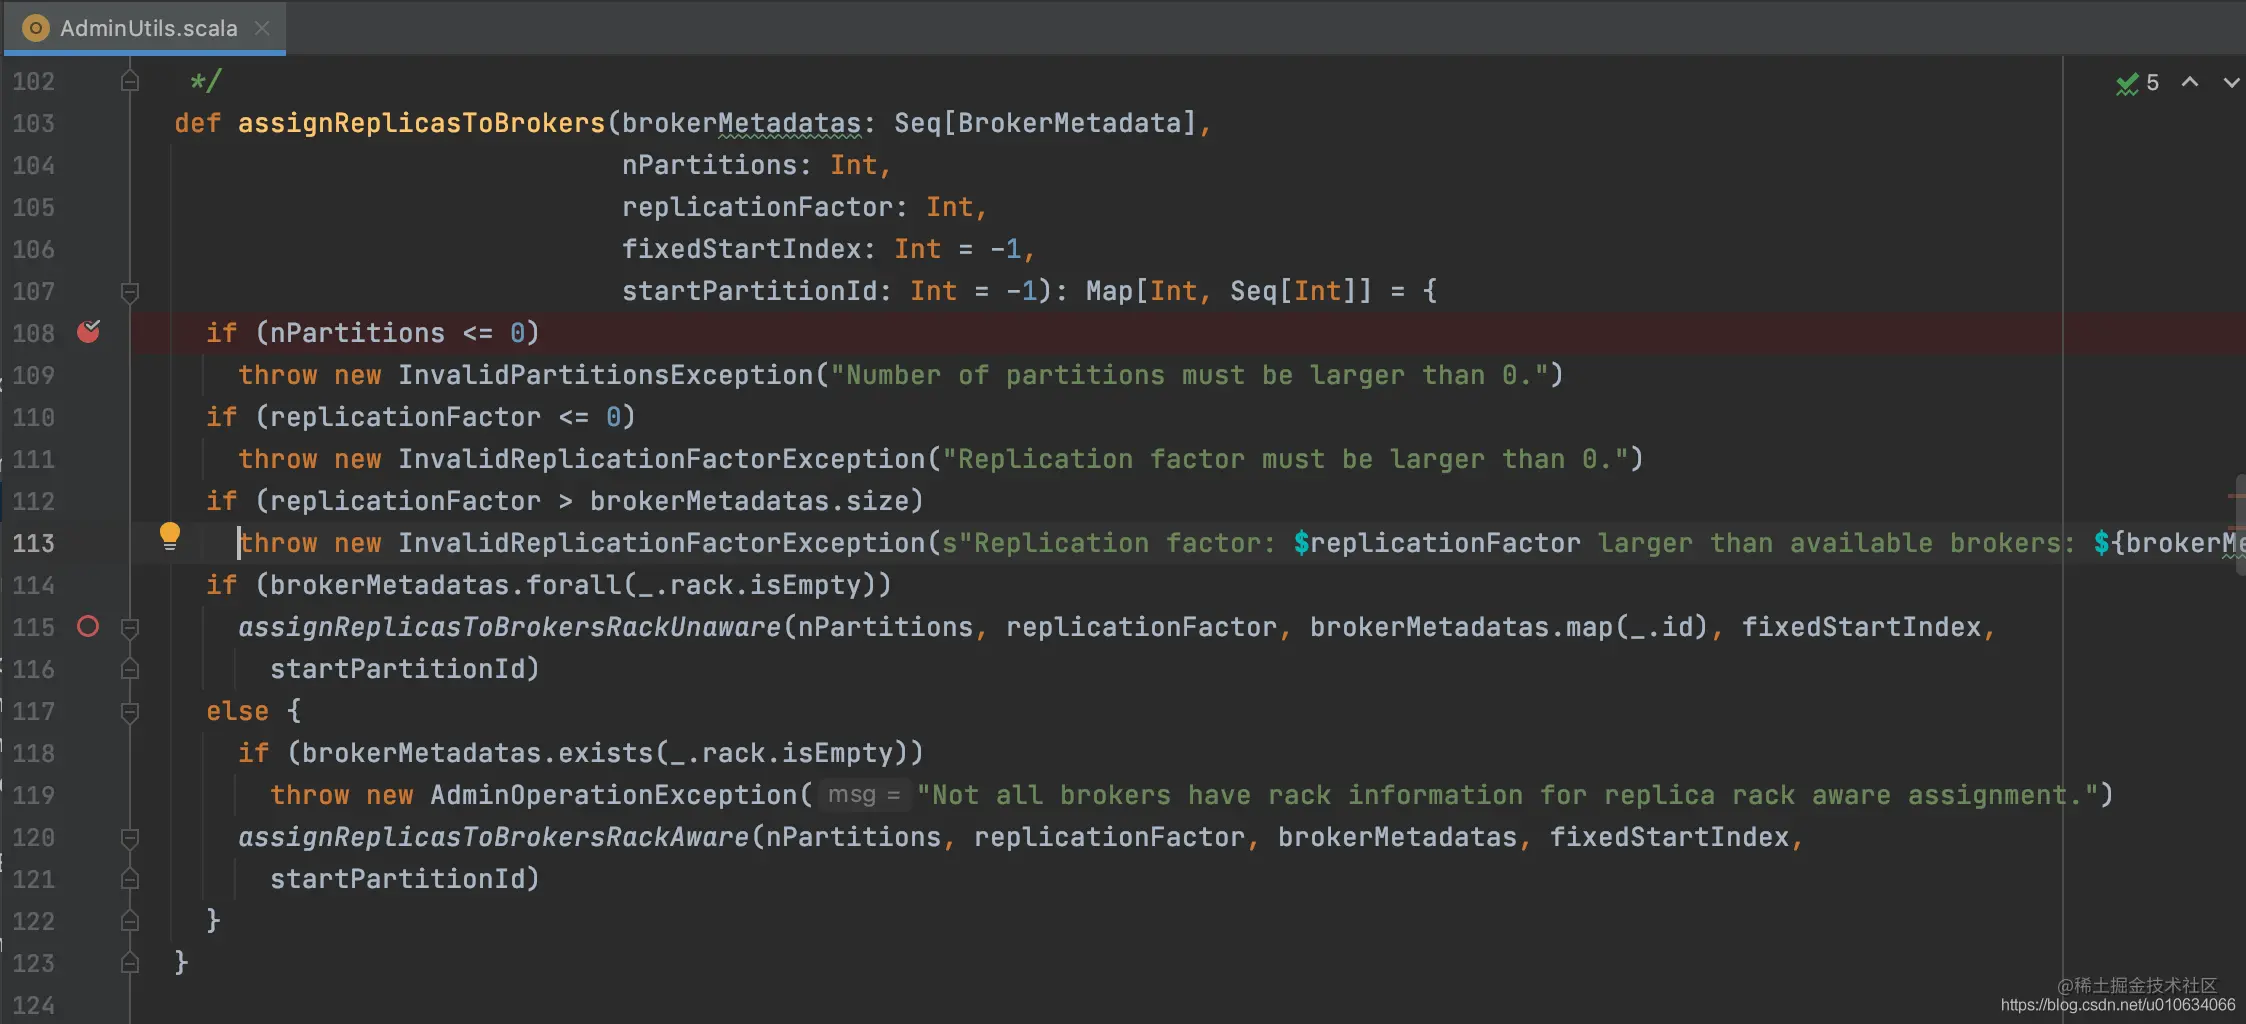
Task: Open the AdminUtils.scala editor tab
Action: click(x=145, y=28)
